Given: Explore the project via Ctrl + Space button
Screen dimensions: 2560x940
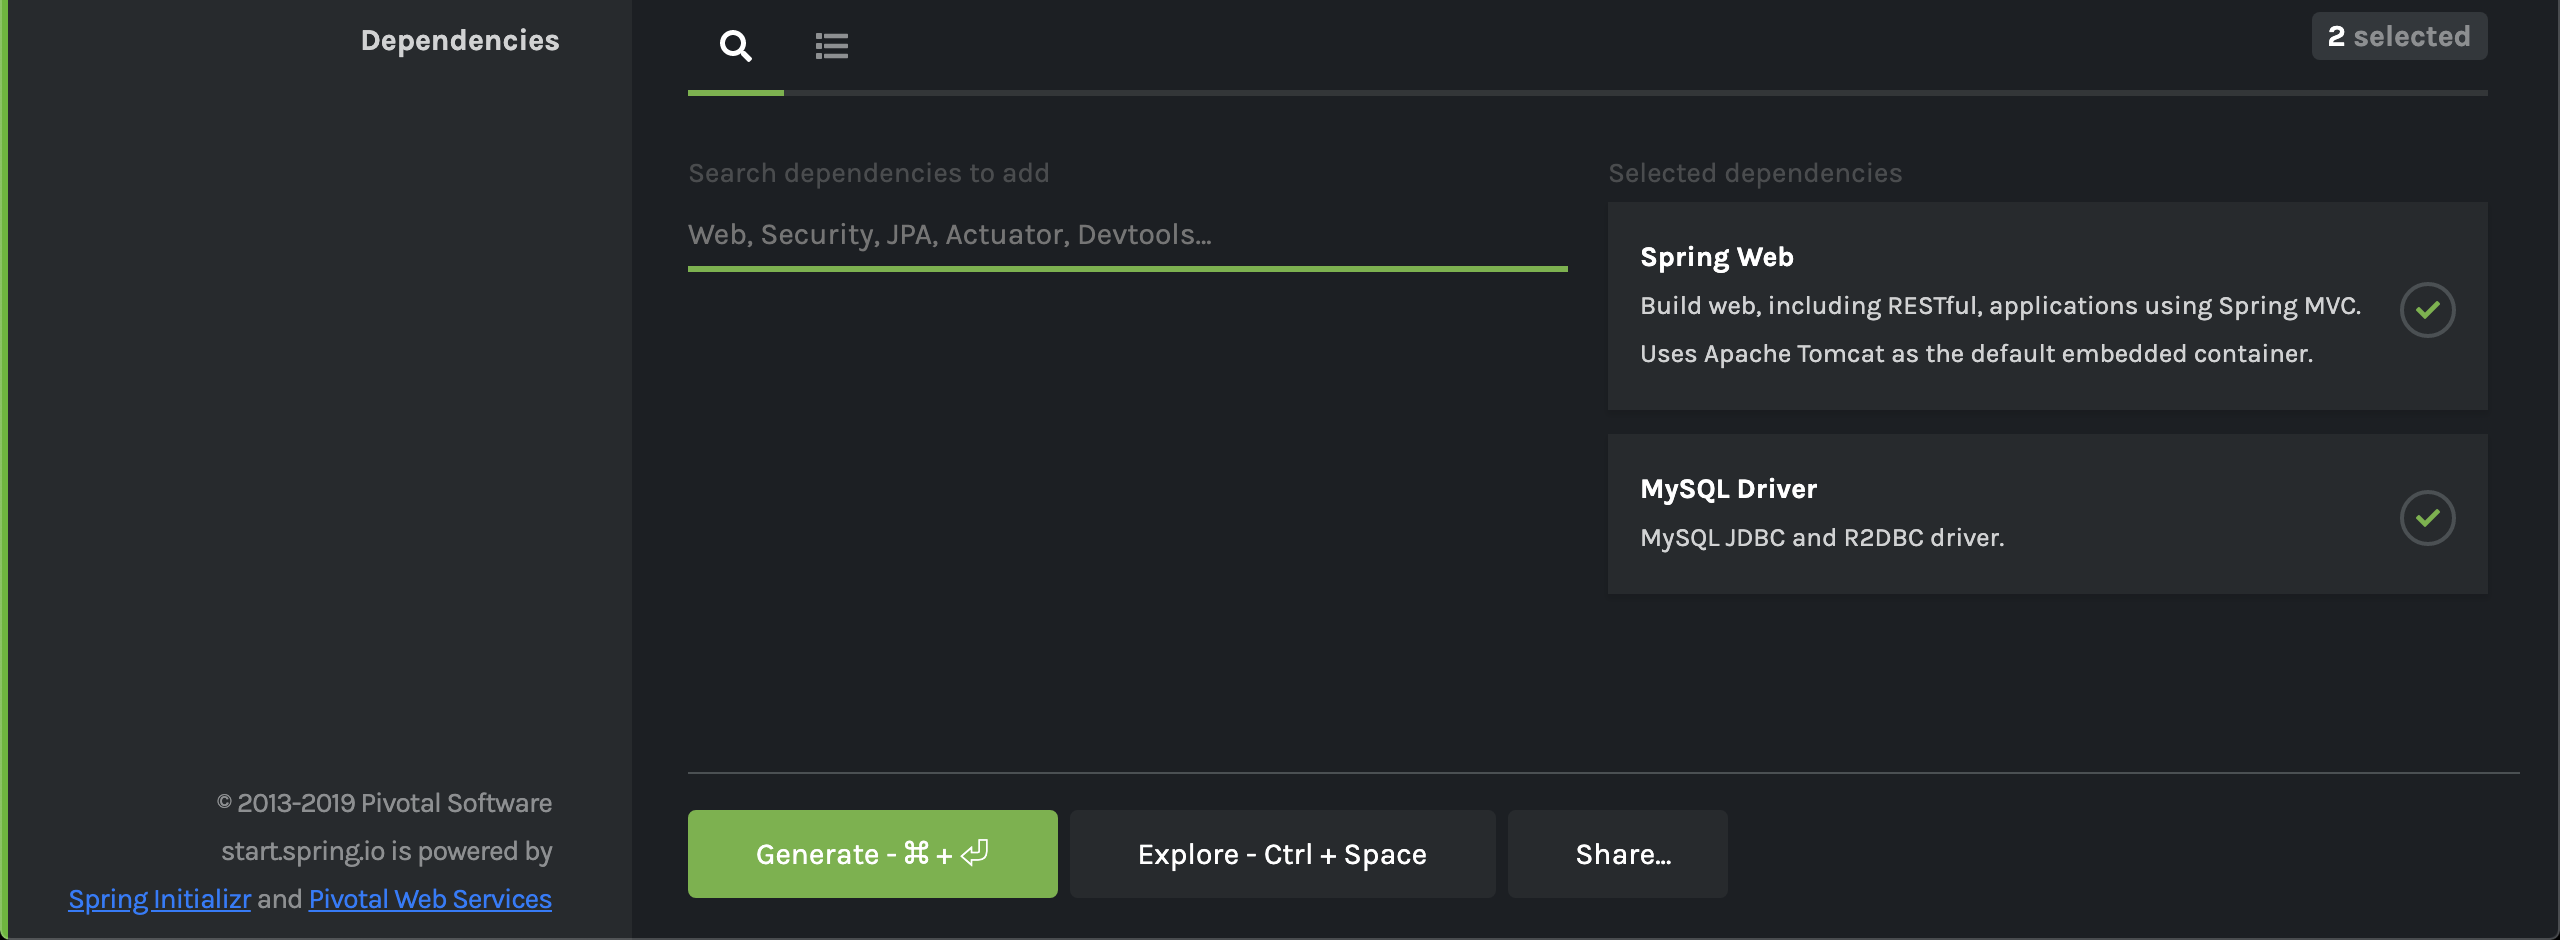Looking at the screenshot, I should point(1282,854).
